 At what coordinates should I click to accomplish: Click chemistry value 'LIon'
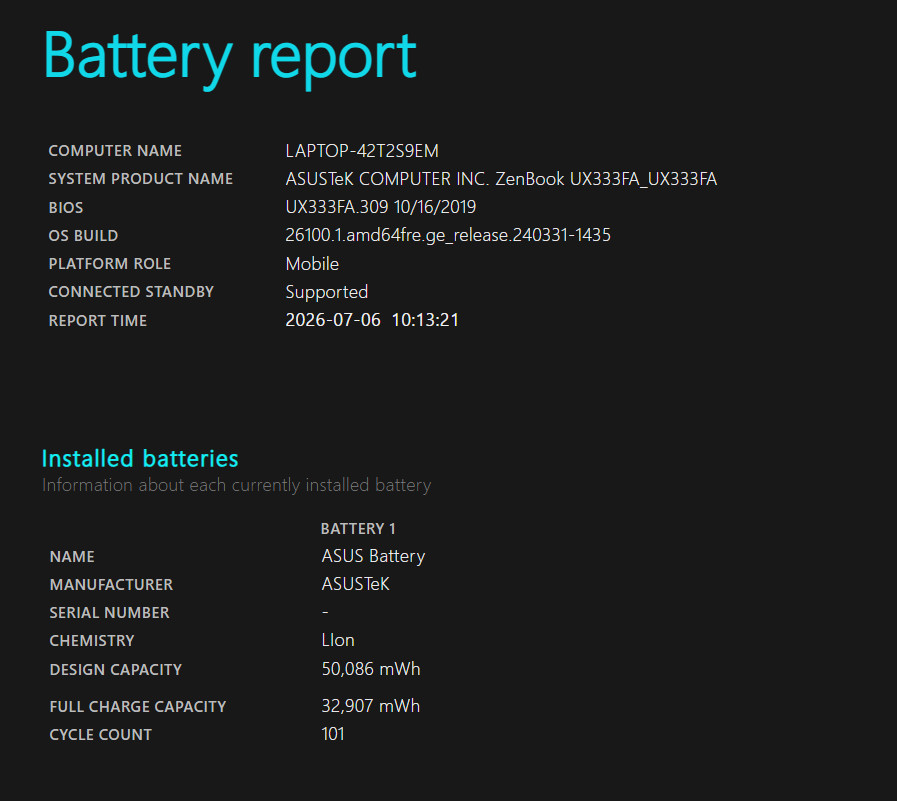pos(338,640)
